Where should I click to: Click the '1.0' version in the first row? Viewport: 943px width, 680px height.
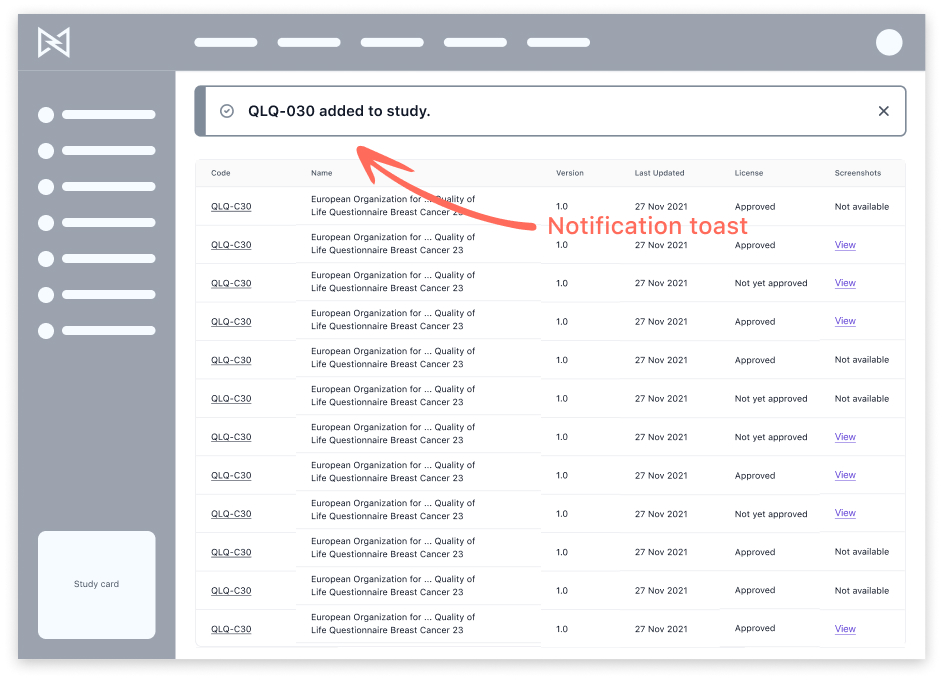tap(562, 207)
